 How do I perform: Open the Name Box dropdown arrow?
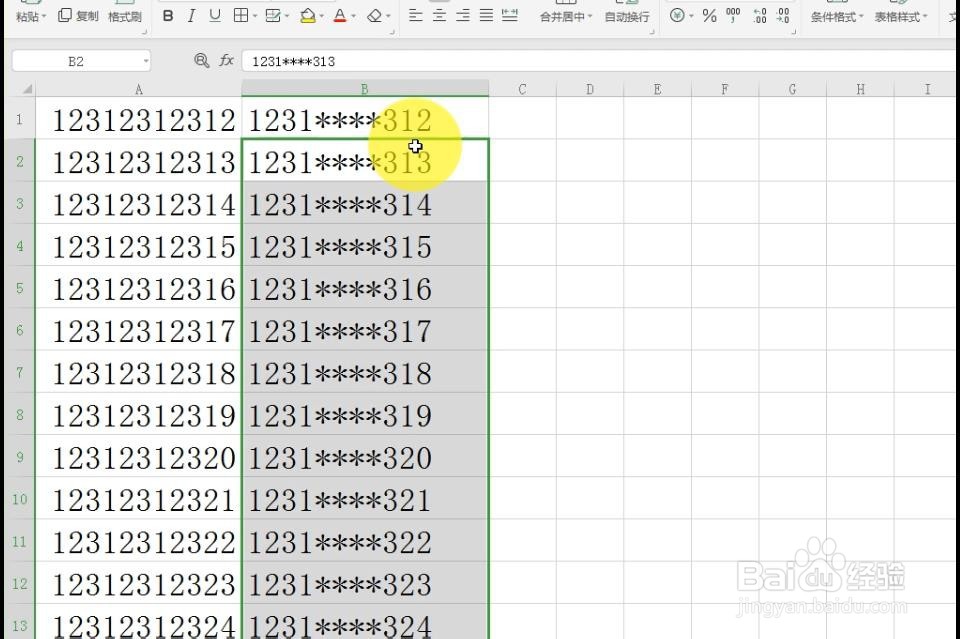click(146, 61)
